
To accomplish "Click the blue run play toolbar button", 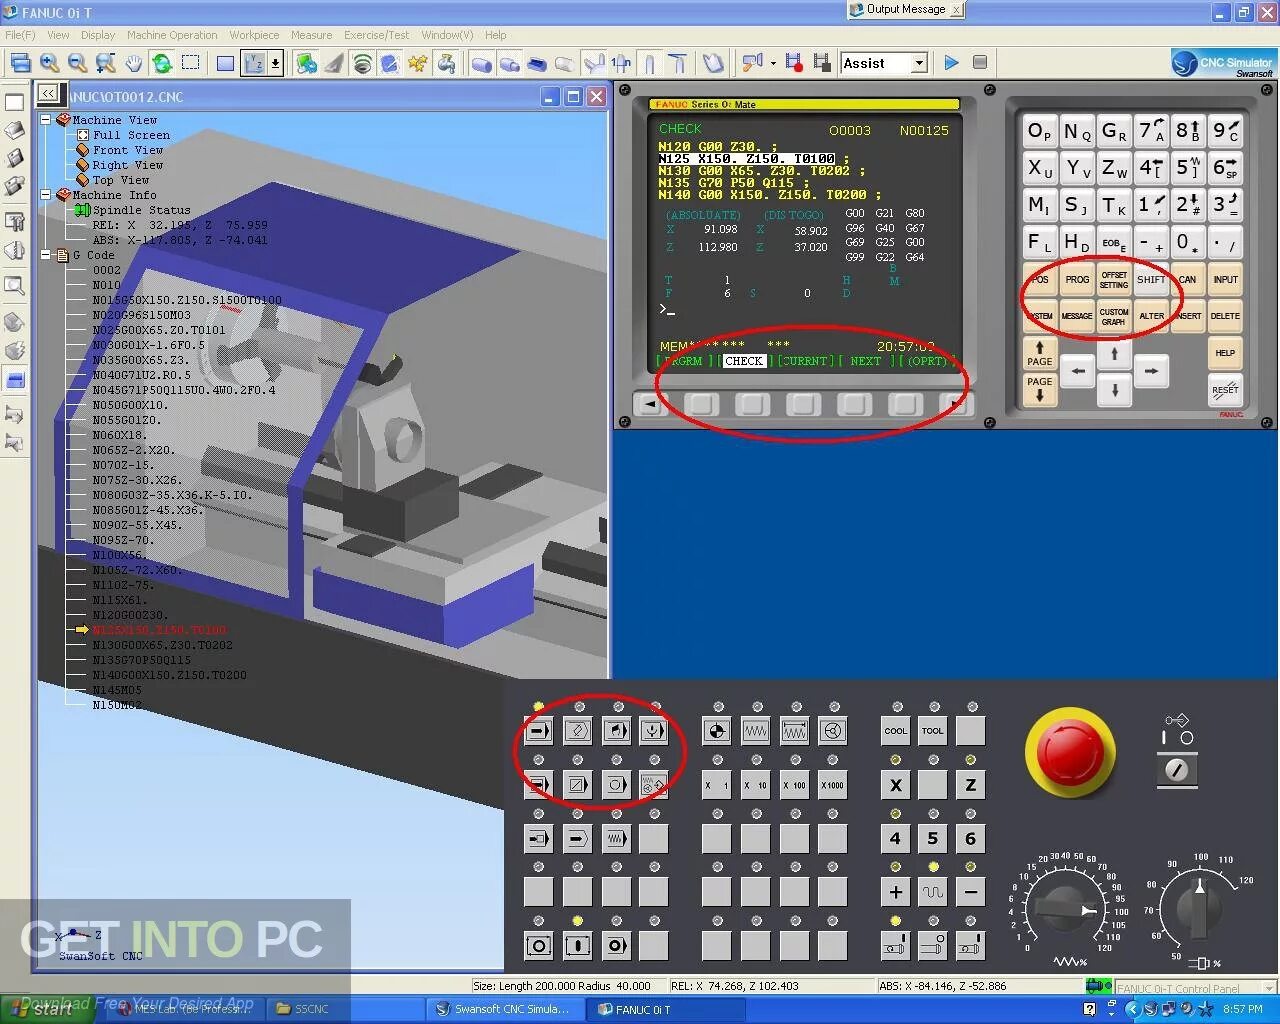I will 951,63.
